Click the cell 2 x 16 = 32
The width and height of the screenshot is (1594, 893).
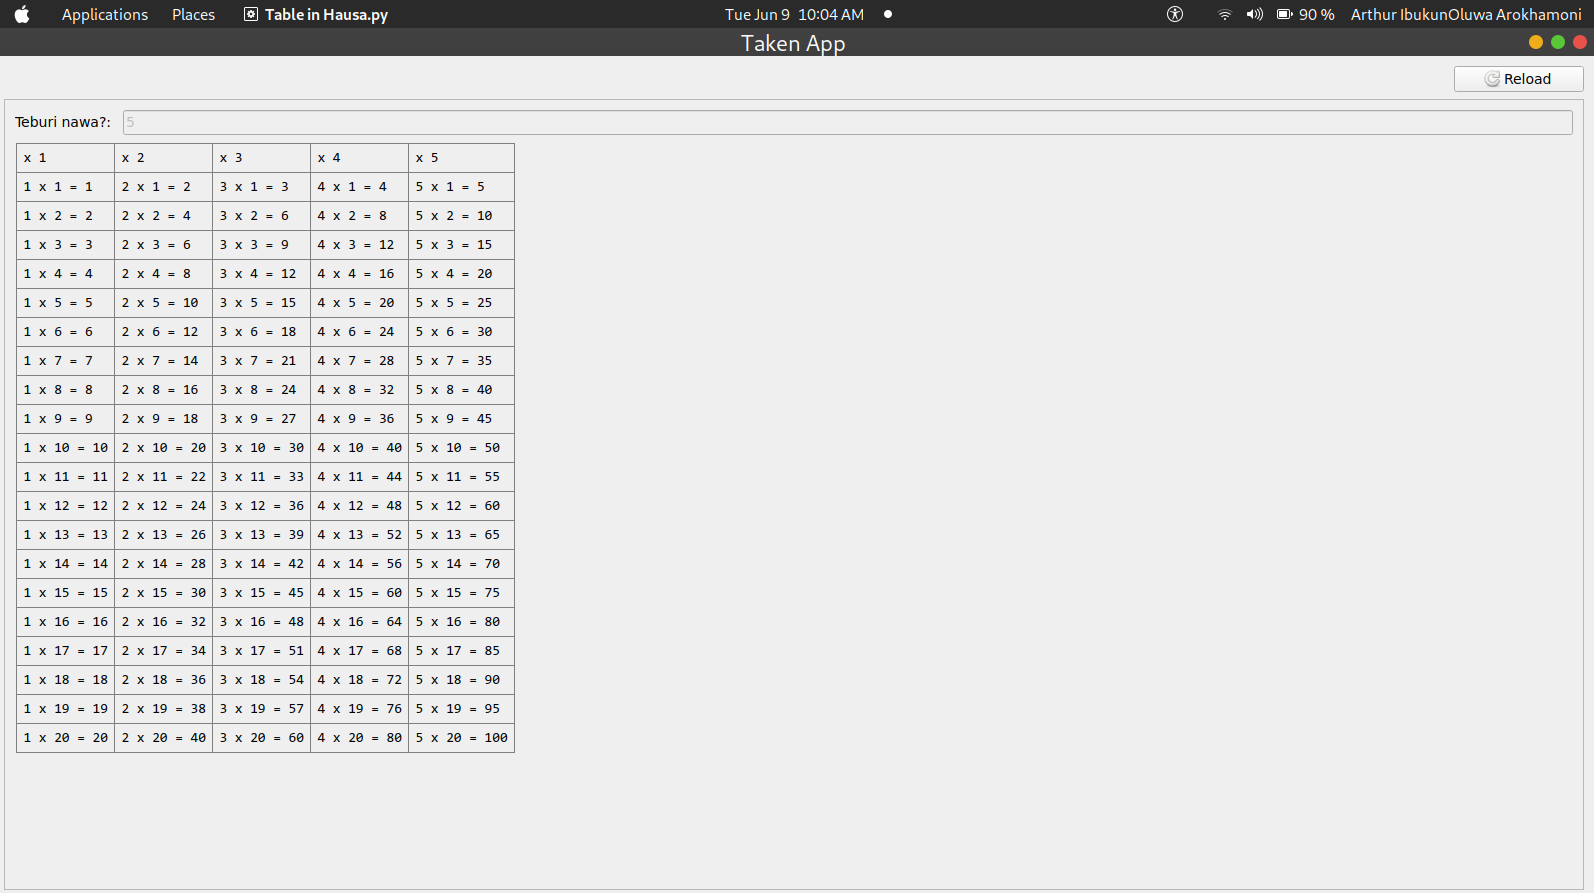coord(164,622)
